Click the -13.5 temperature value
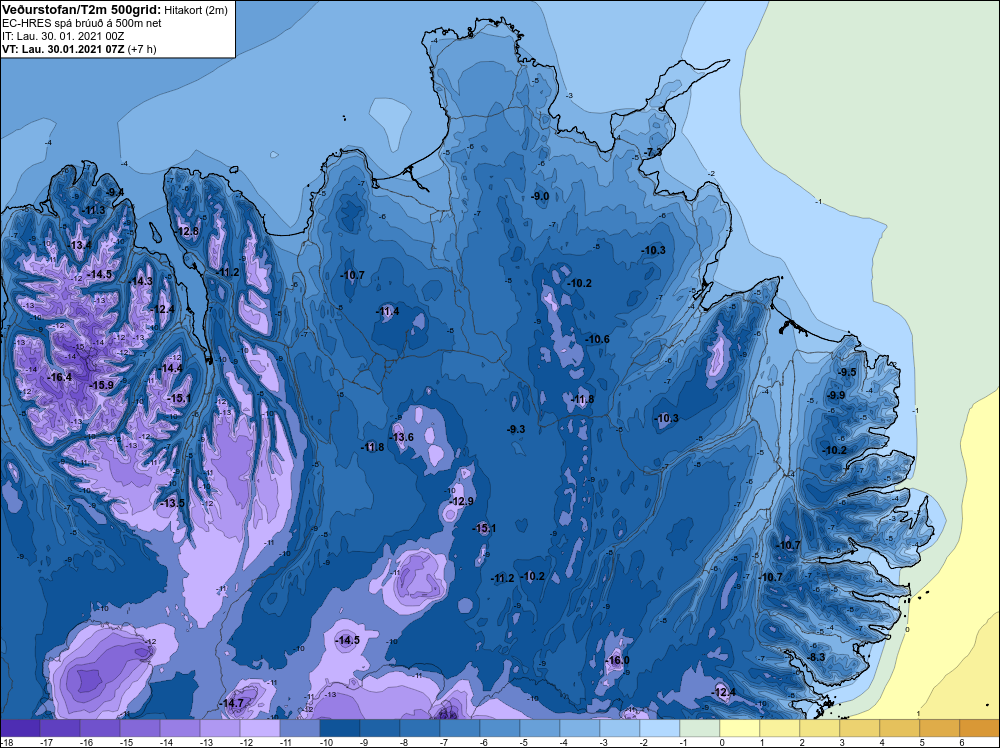Image resolution: width=1000 pixels, height=748 pixels. (172, 503)
